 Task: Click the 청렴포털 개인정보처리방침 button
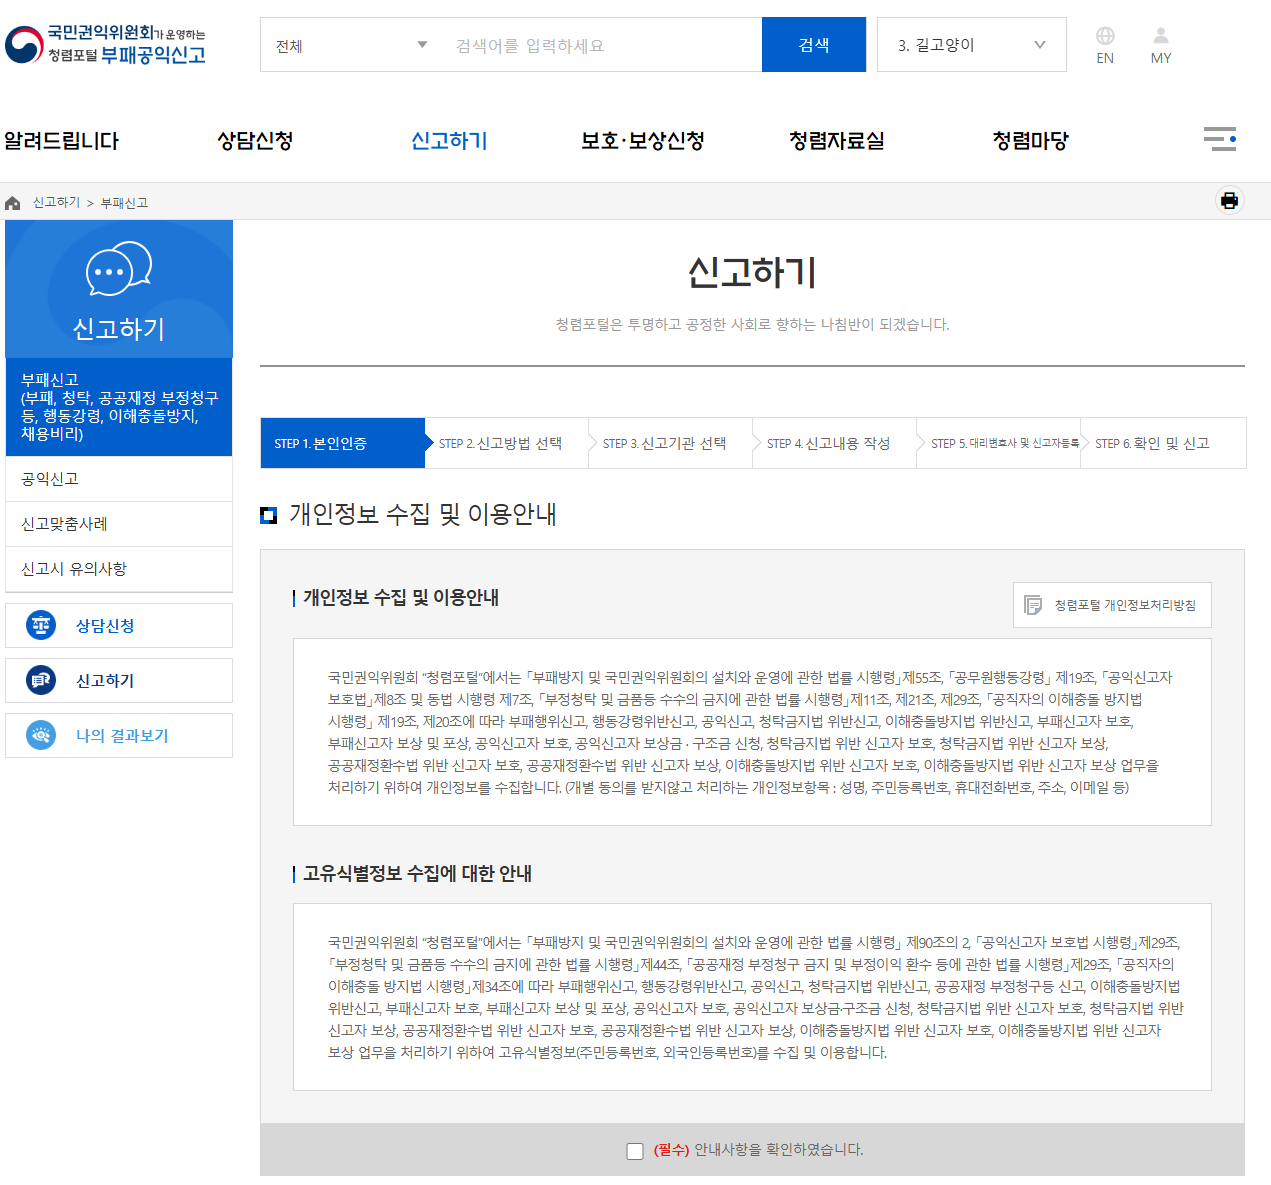1112,604
